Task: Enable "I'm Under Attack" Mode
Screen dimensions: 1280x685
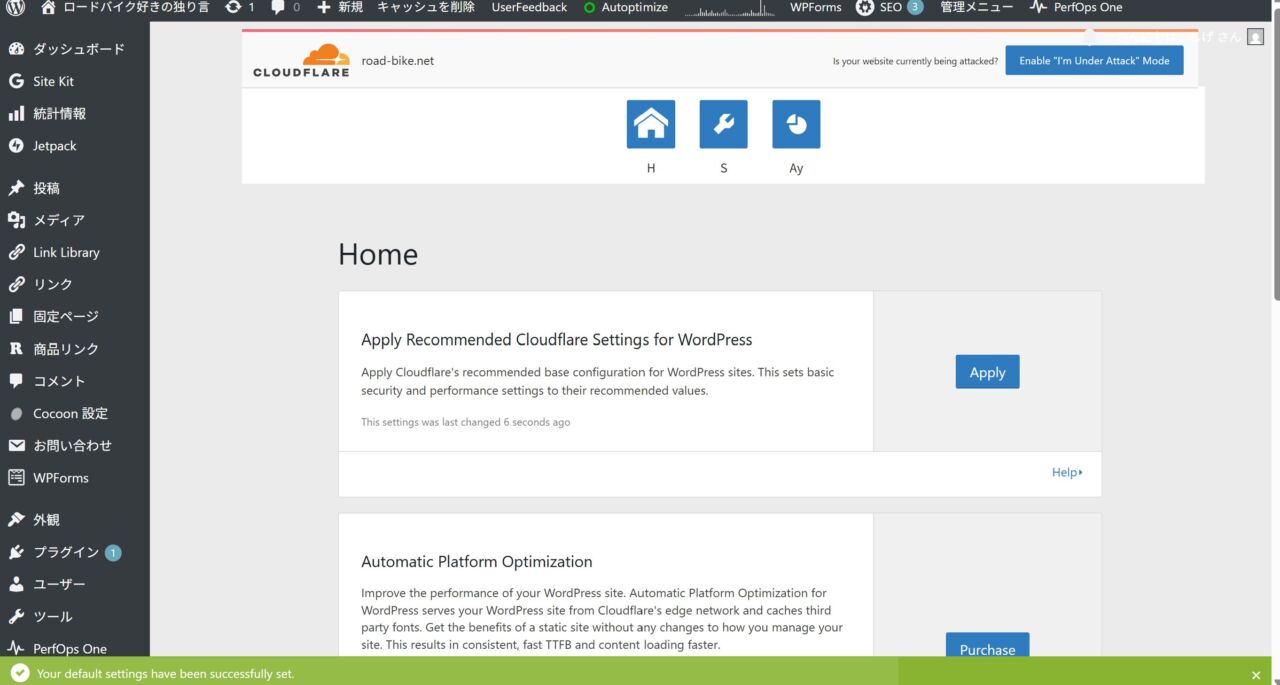Action: tap(1094, 61)
